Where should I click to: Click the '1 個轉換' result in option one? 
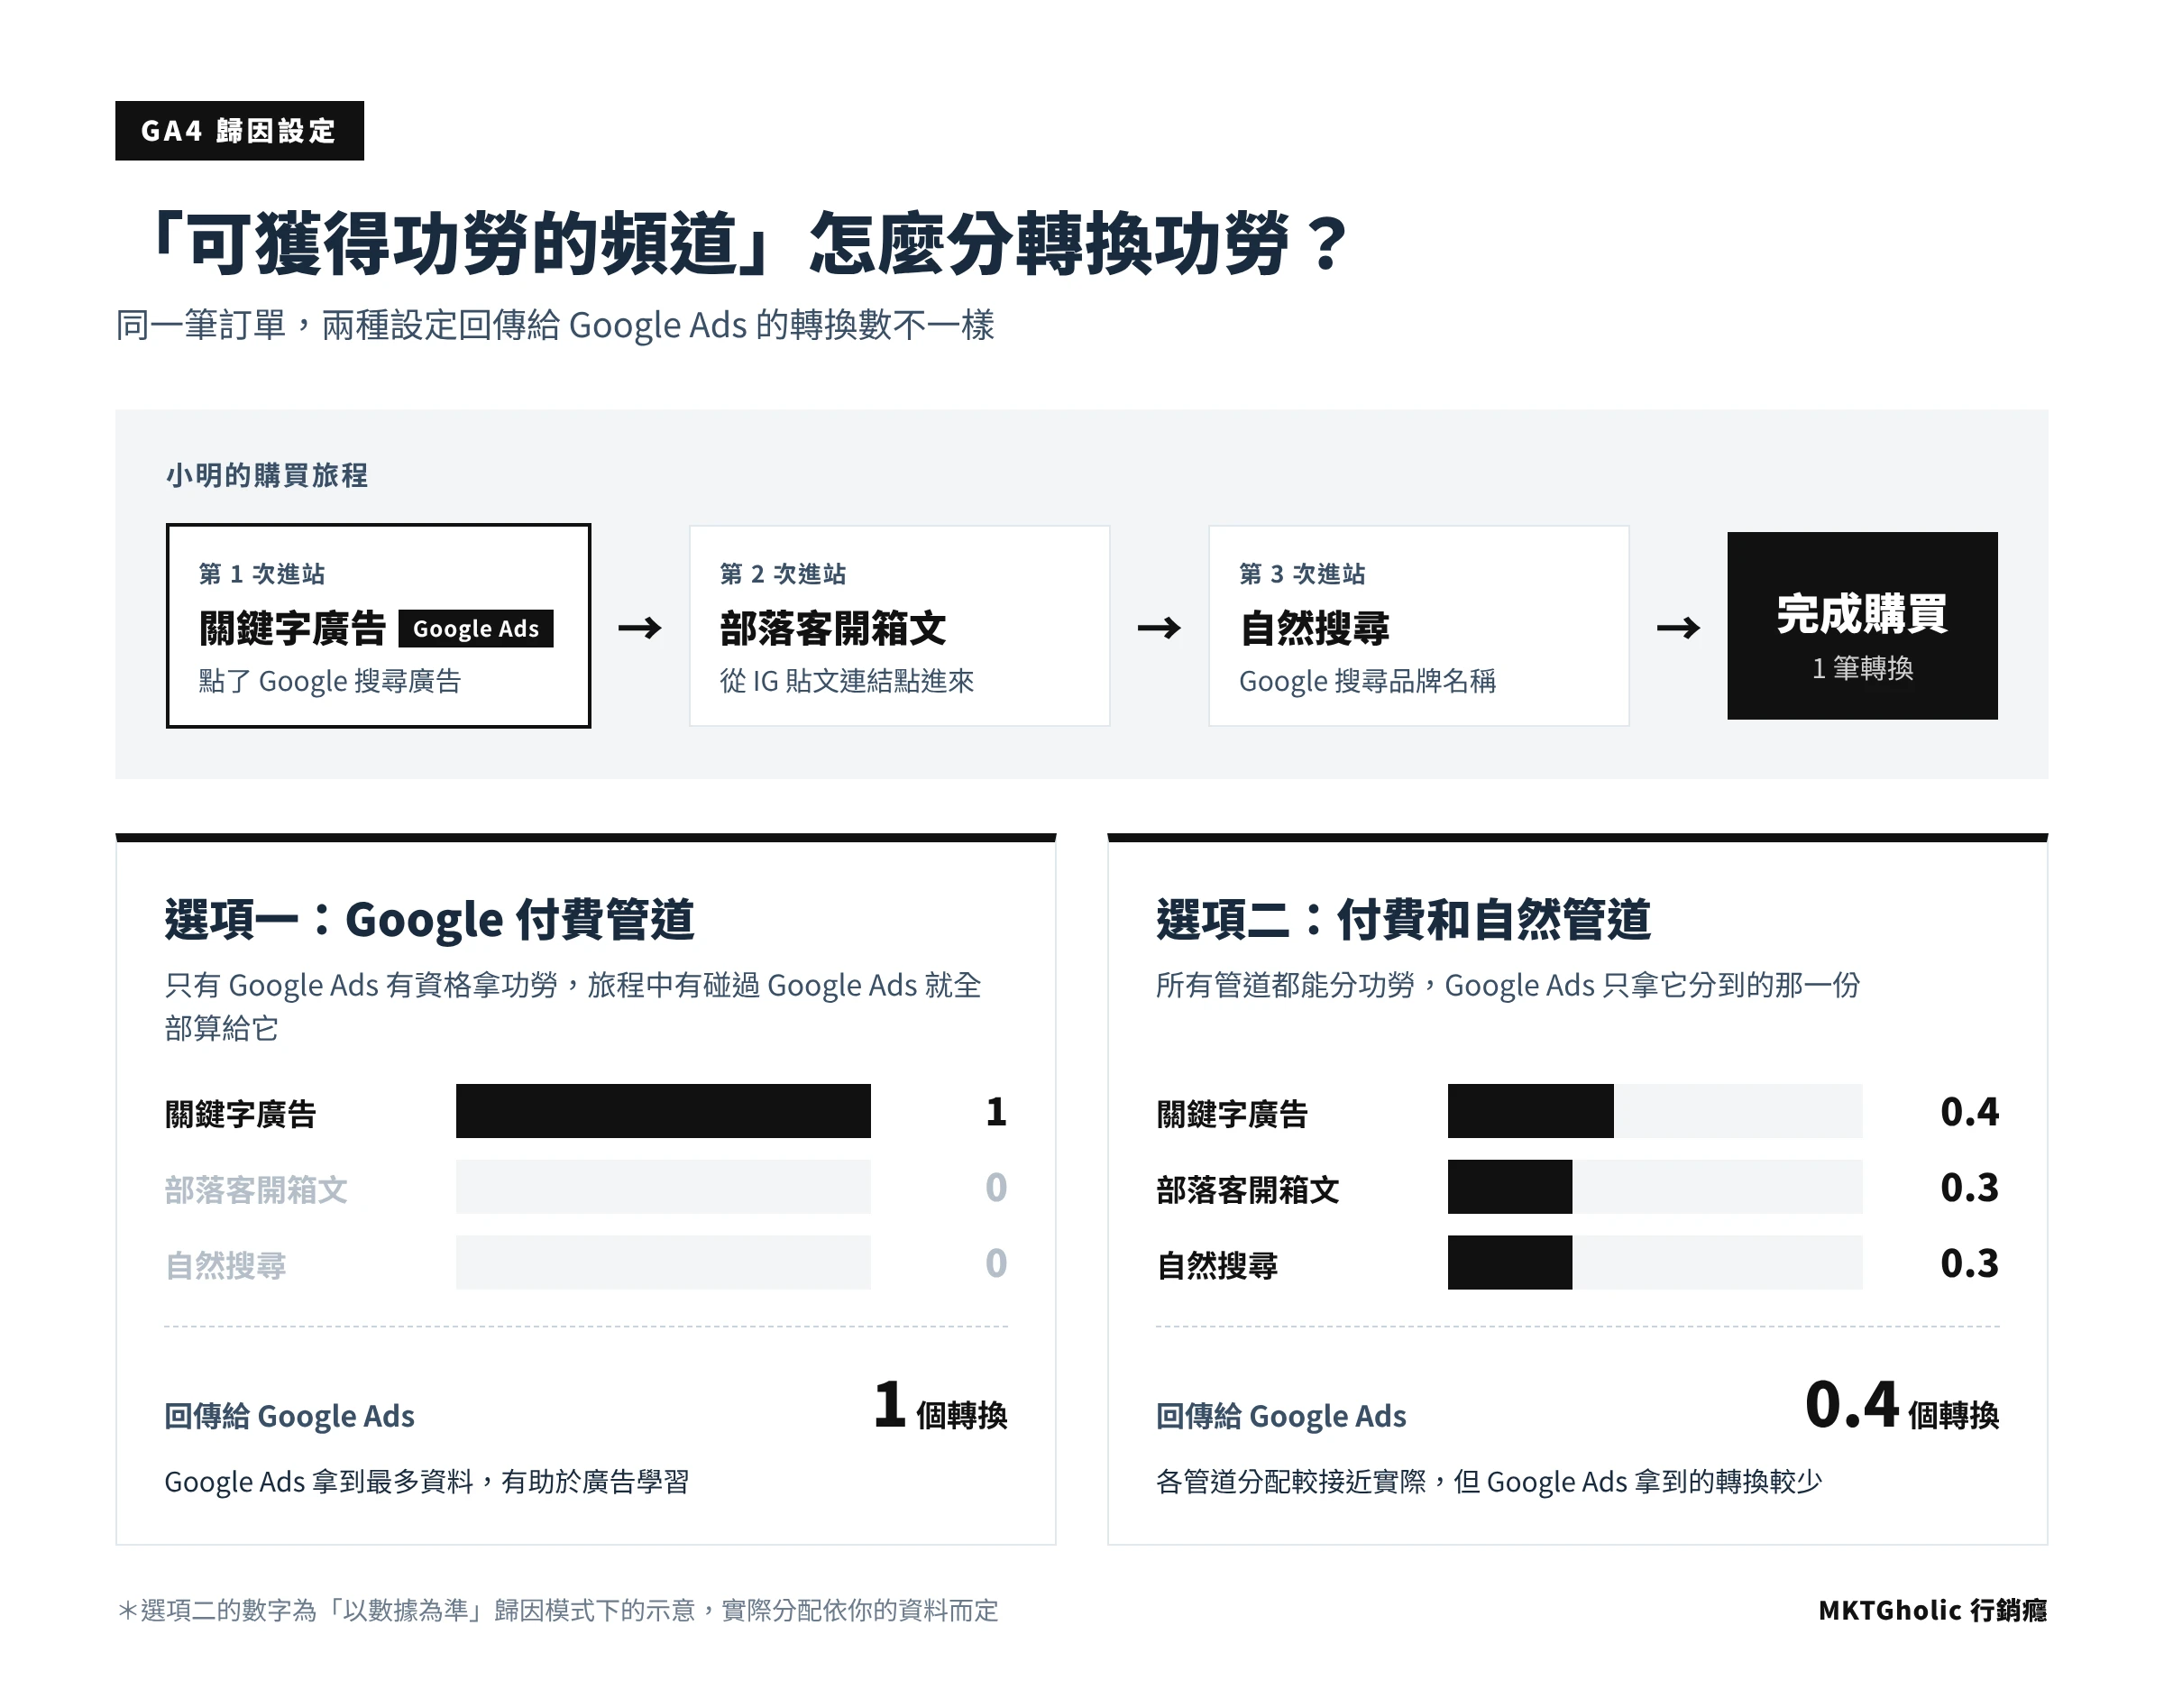point(940,1406)
